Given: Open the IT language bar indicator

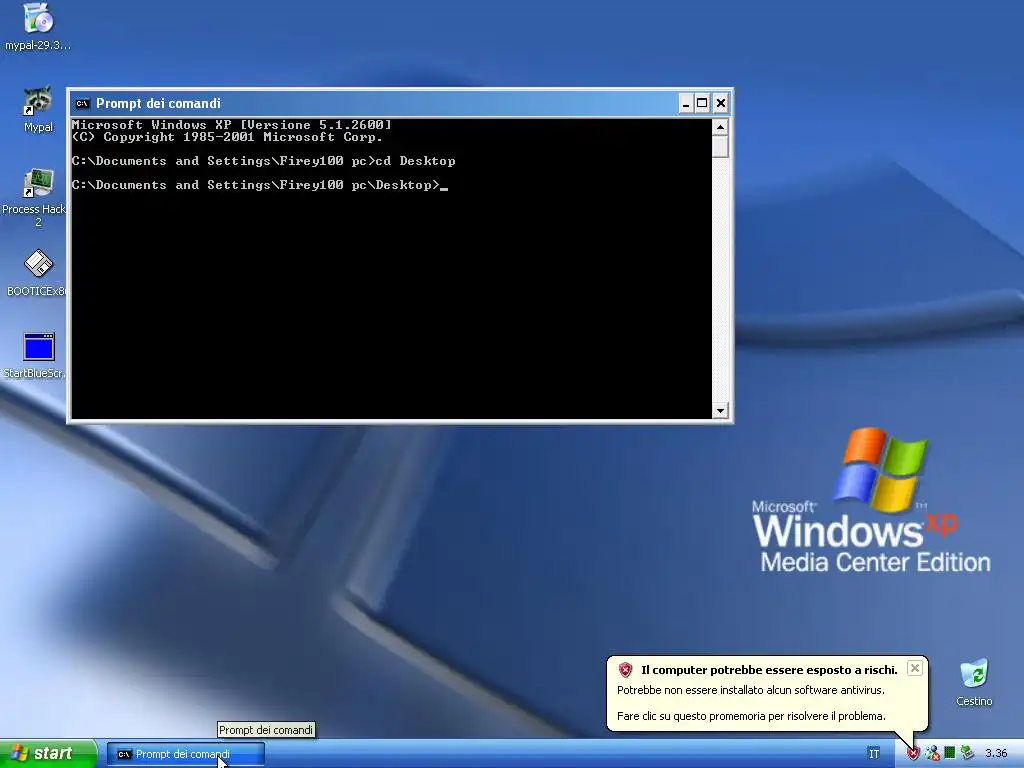Looking at the screenshot, I should click(x=874, y=754).
